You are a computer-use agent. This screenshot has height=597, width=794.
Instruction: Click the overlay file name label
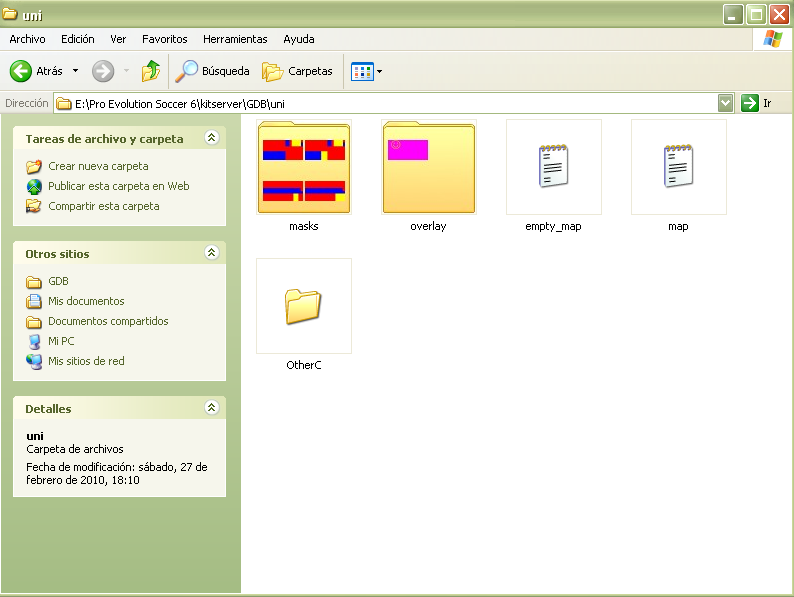pos(428,226)
